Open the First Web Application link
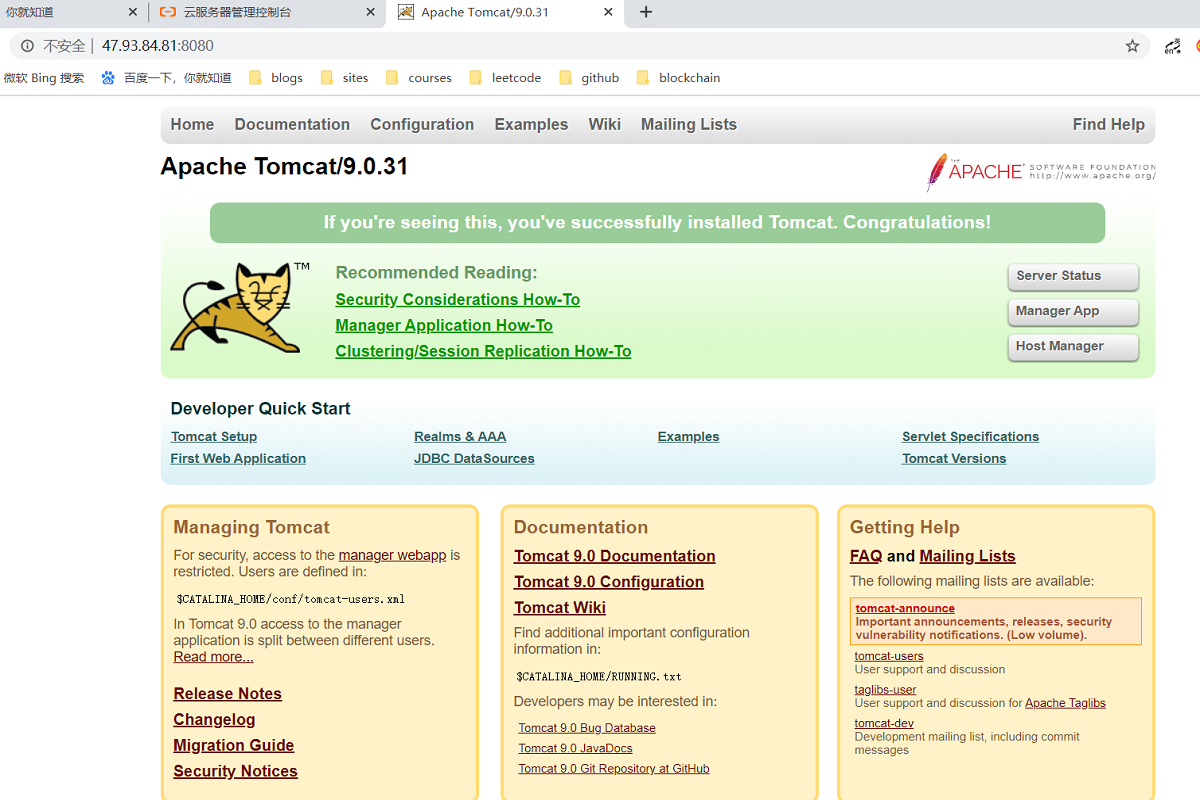 [238, 459]
